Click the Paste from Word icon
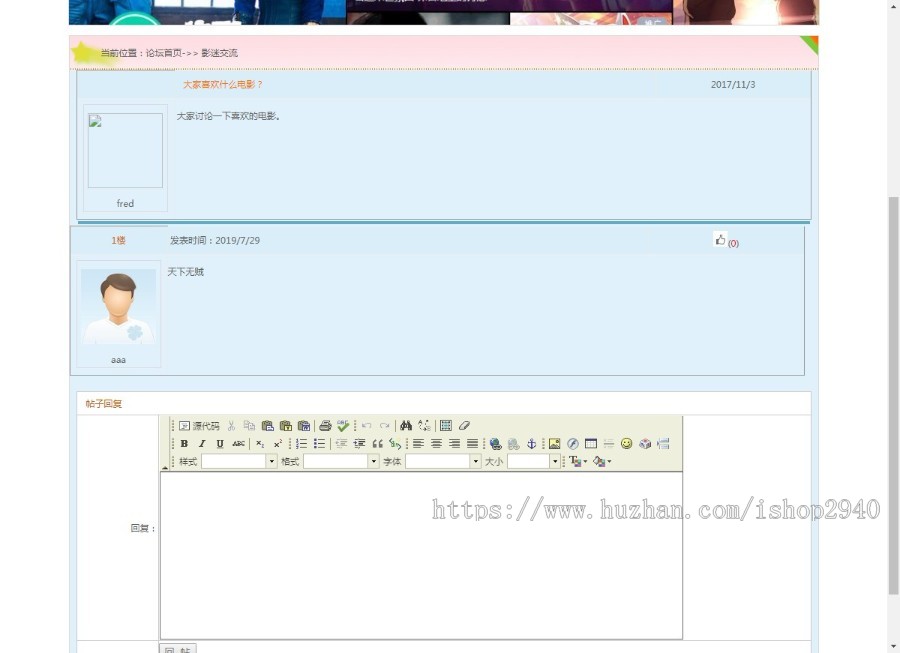 [x=306, y=424]
